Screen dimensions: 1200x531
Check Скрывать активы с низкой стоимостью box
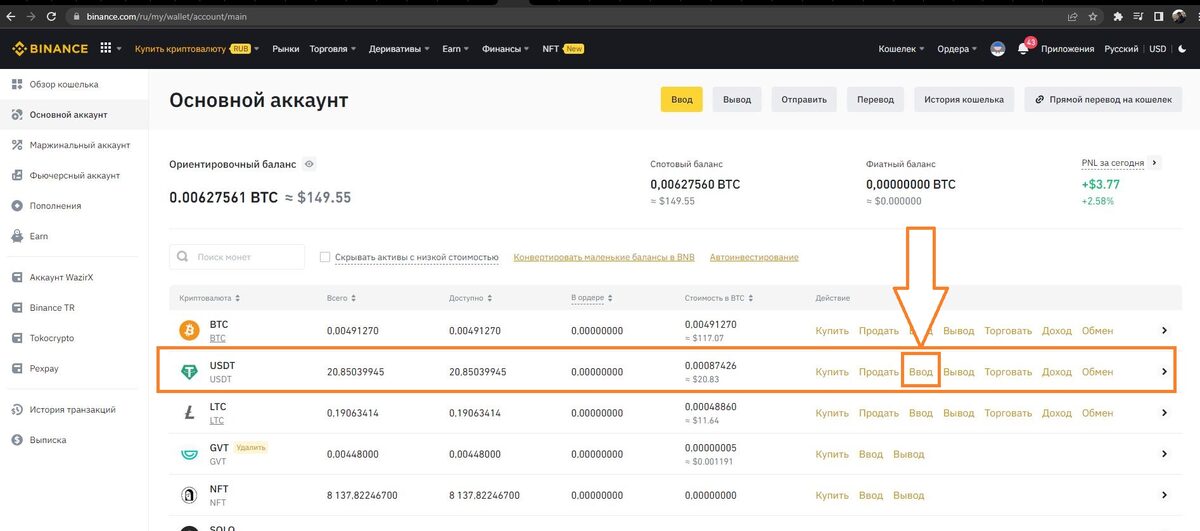324,257
